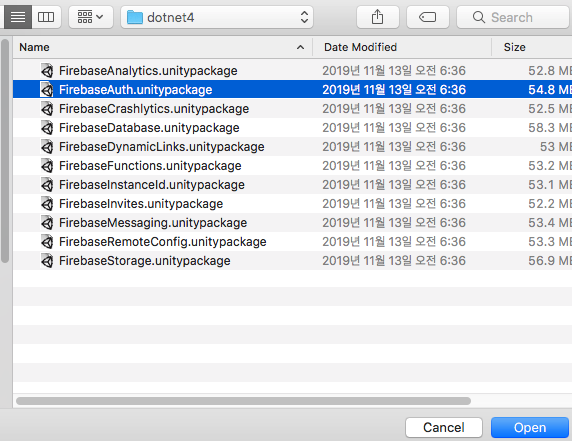Click the Share toolbar icon
The image size is (572, 441).
378,17
